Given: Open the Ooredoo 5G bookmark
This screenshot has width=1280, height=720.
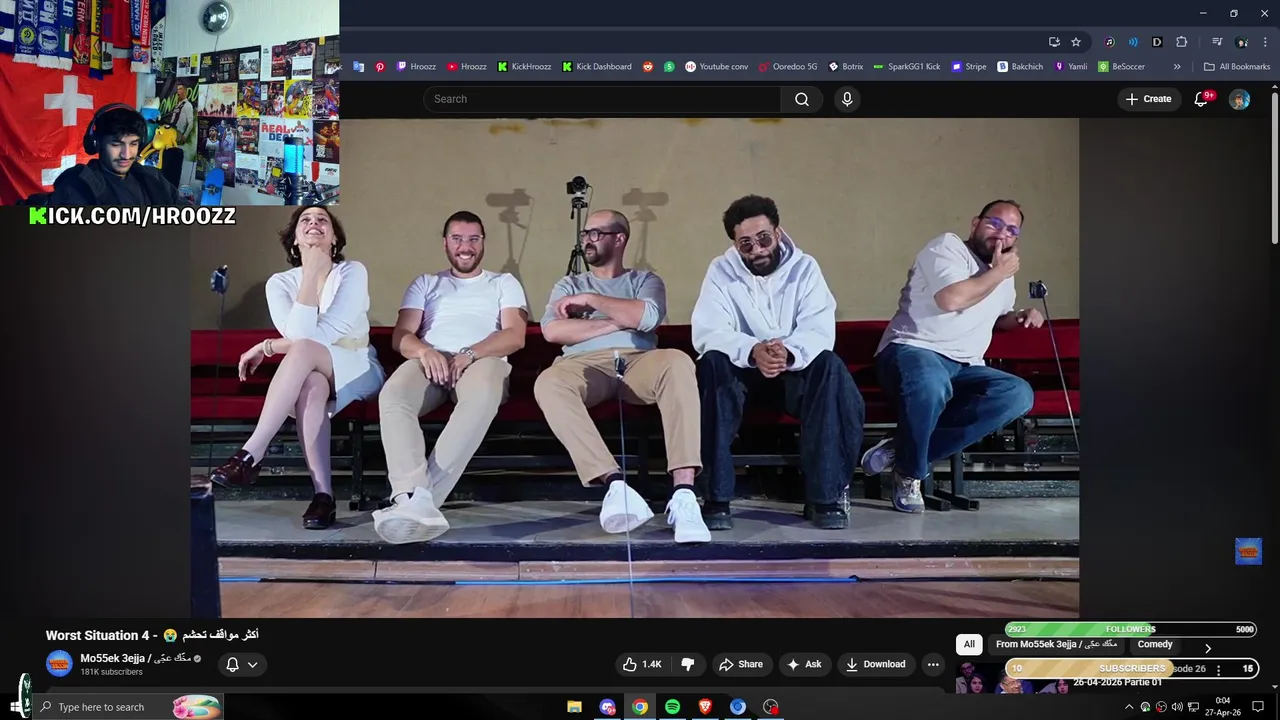Looking at the screenshot, I should (788, 67).
